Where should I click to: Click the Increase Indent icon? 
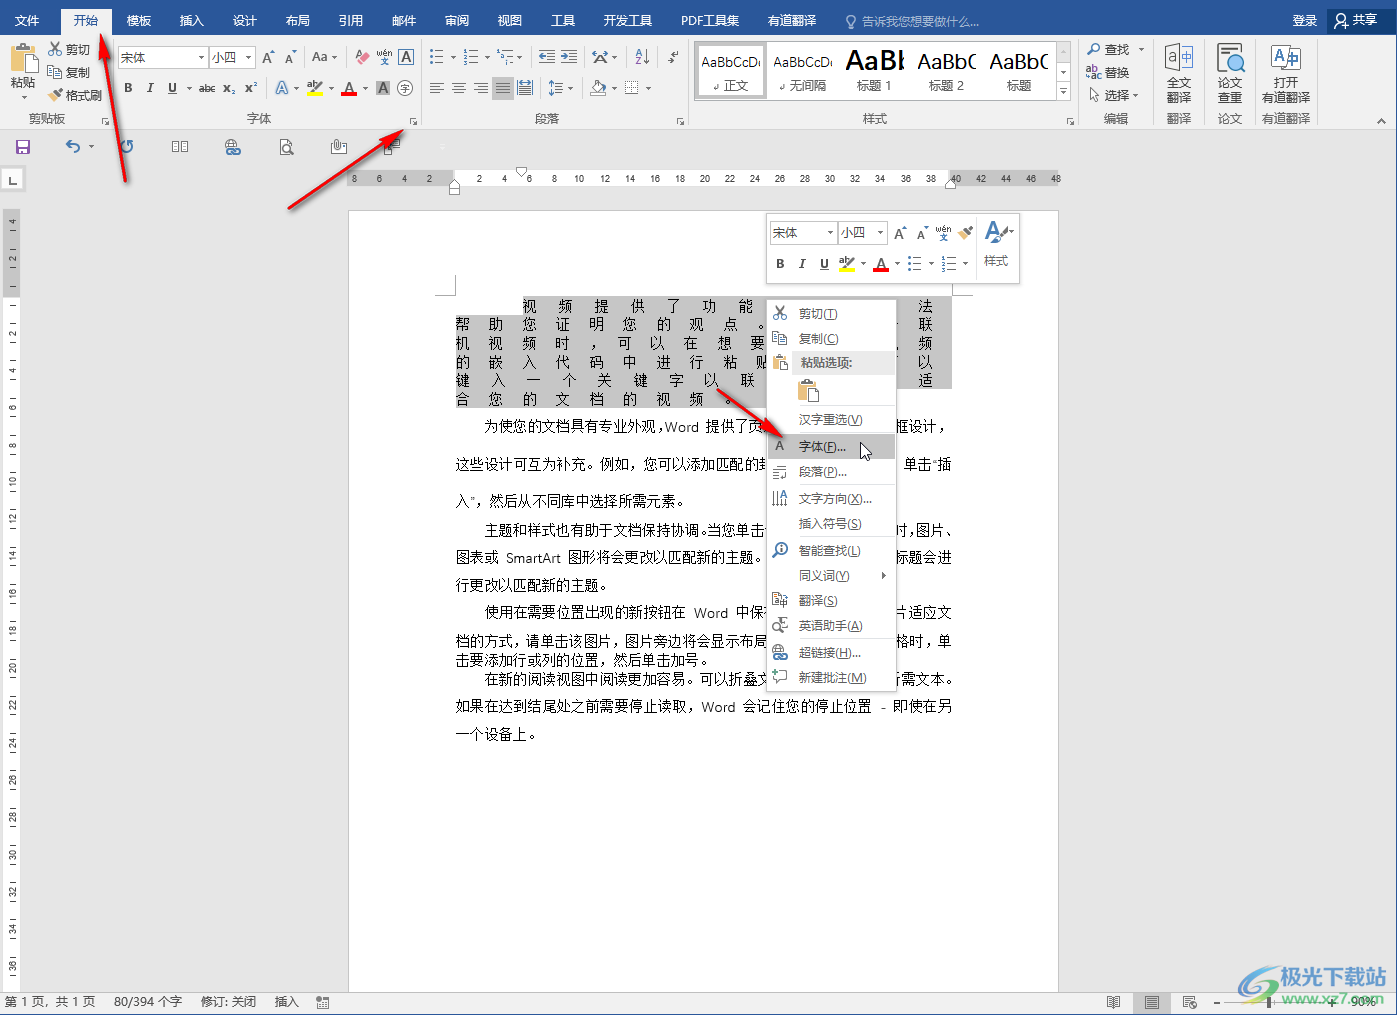[x=569, y=57]
